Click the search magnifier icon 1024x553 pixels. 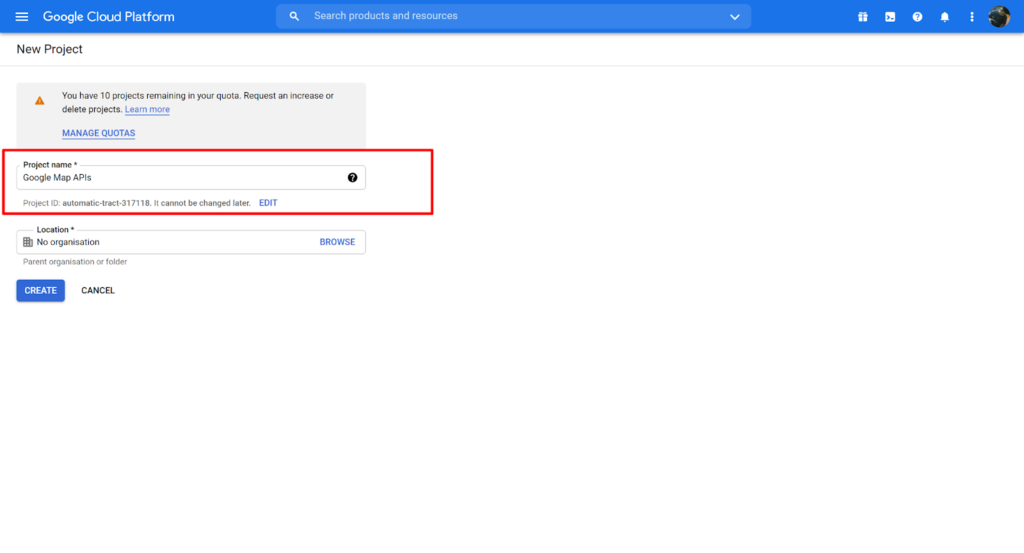294,16
